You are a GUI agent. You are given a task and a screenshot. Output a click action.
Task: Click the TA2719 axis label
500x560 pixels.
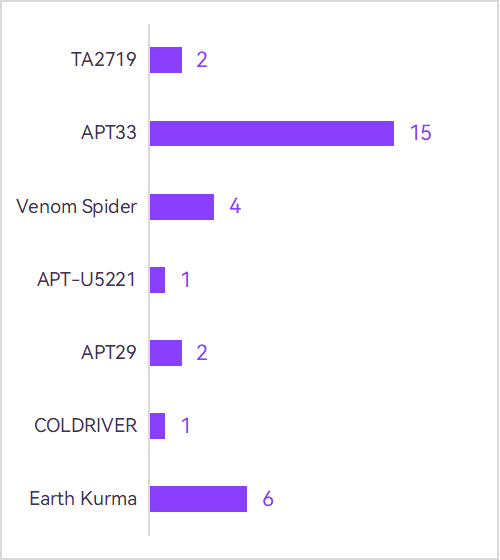[x=104, y=59]
